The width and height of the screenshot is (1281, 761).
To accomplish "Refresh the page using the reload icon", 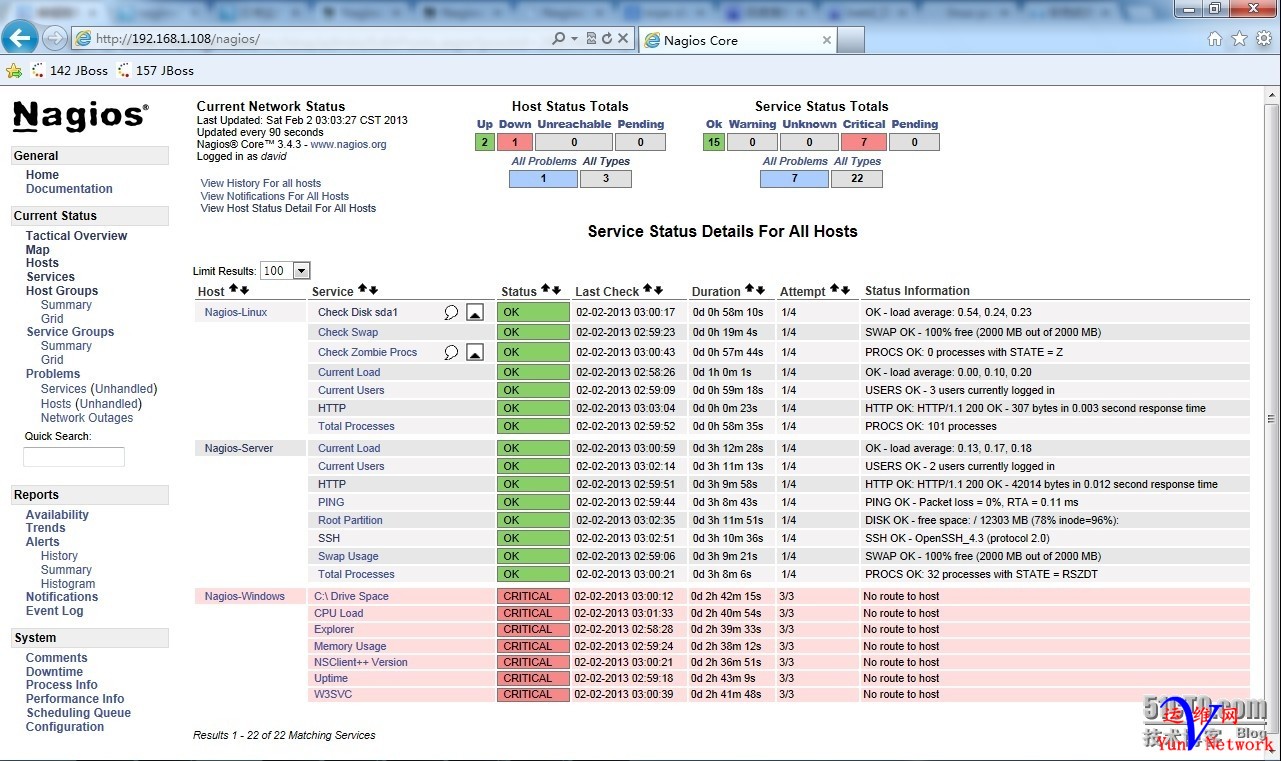I will point(607,39).
